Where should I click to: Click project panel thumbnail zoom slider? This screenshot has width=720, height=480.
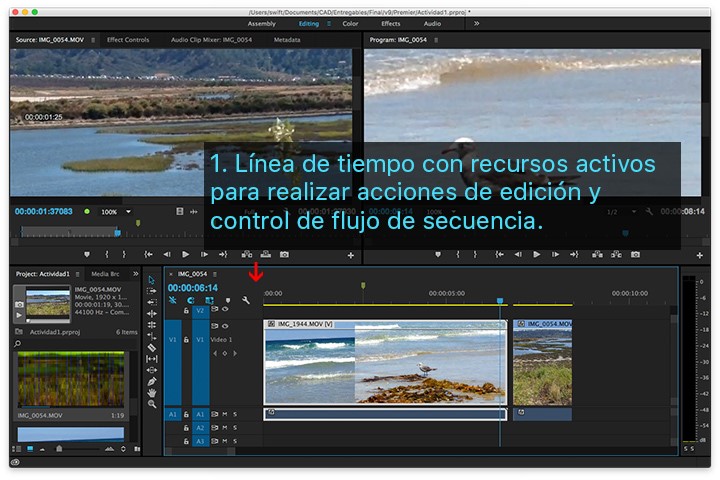pos(59,449)
